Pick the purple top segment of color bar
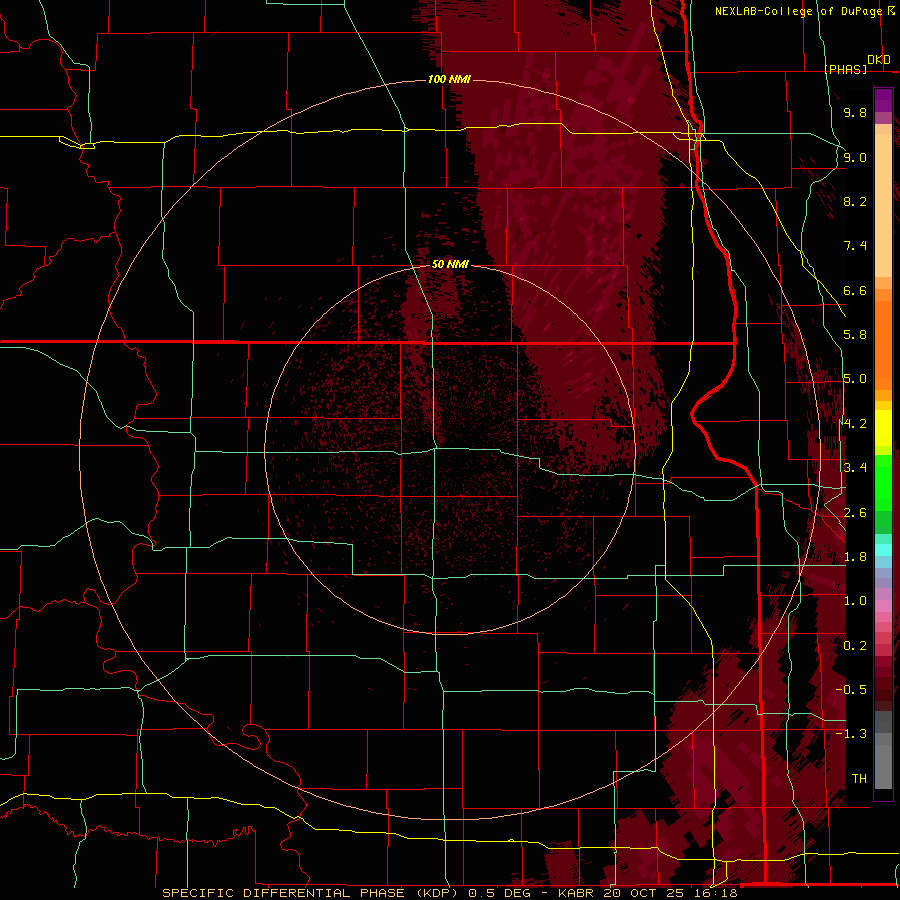The height and width of the screenshot is (900, 900). [x=883, y=100]
